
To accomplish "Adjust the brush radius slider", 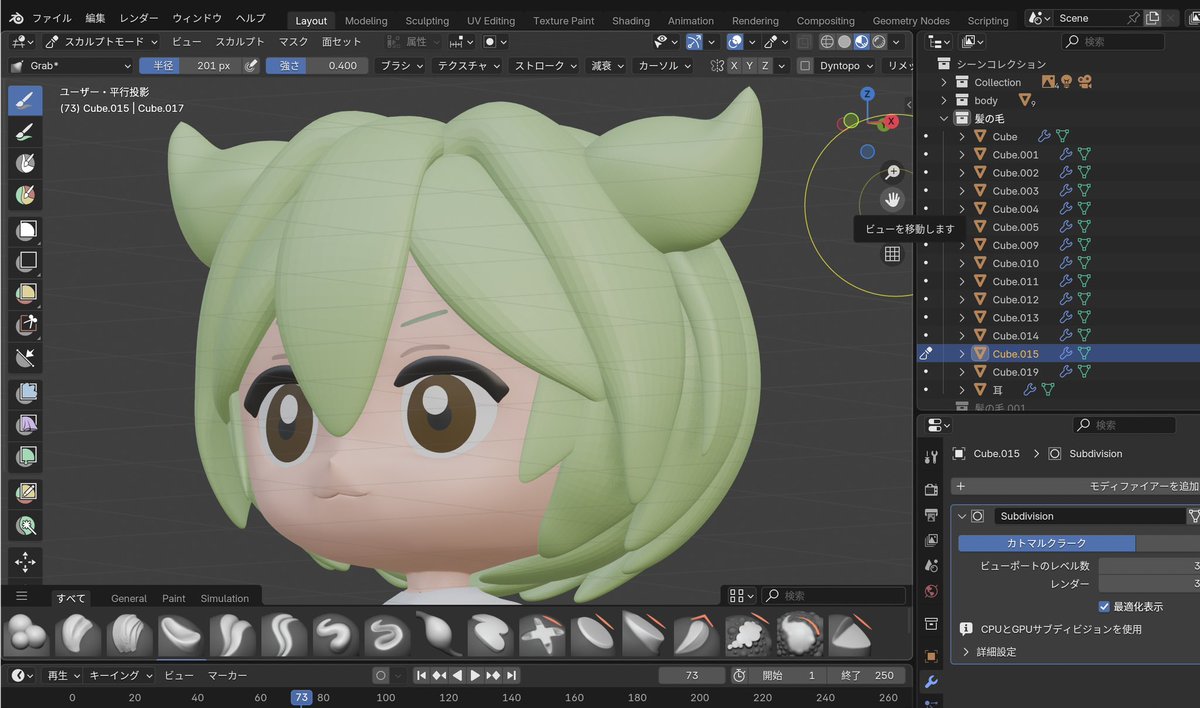I will coord(190,65).
